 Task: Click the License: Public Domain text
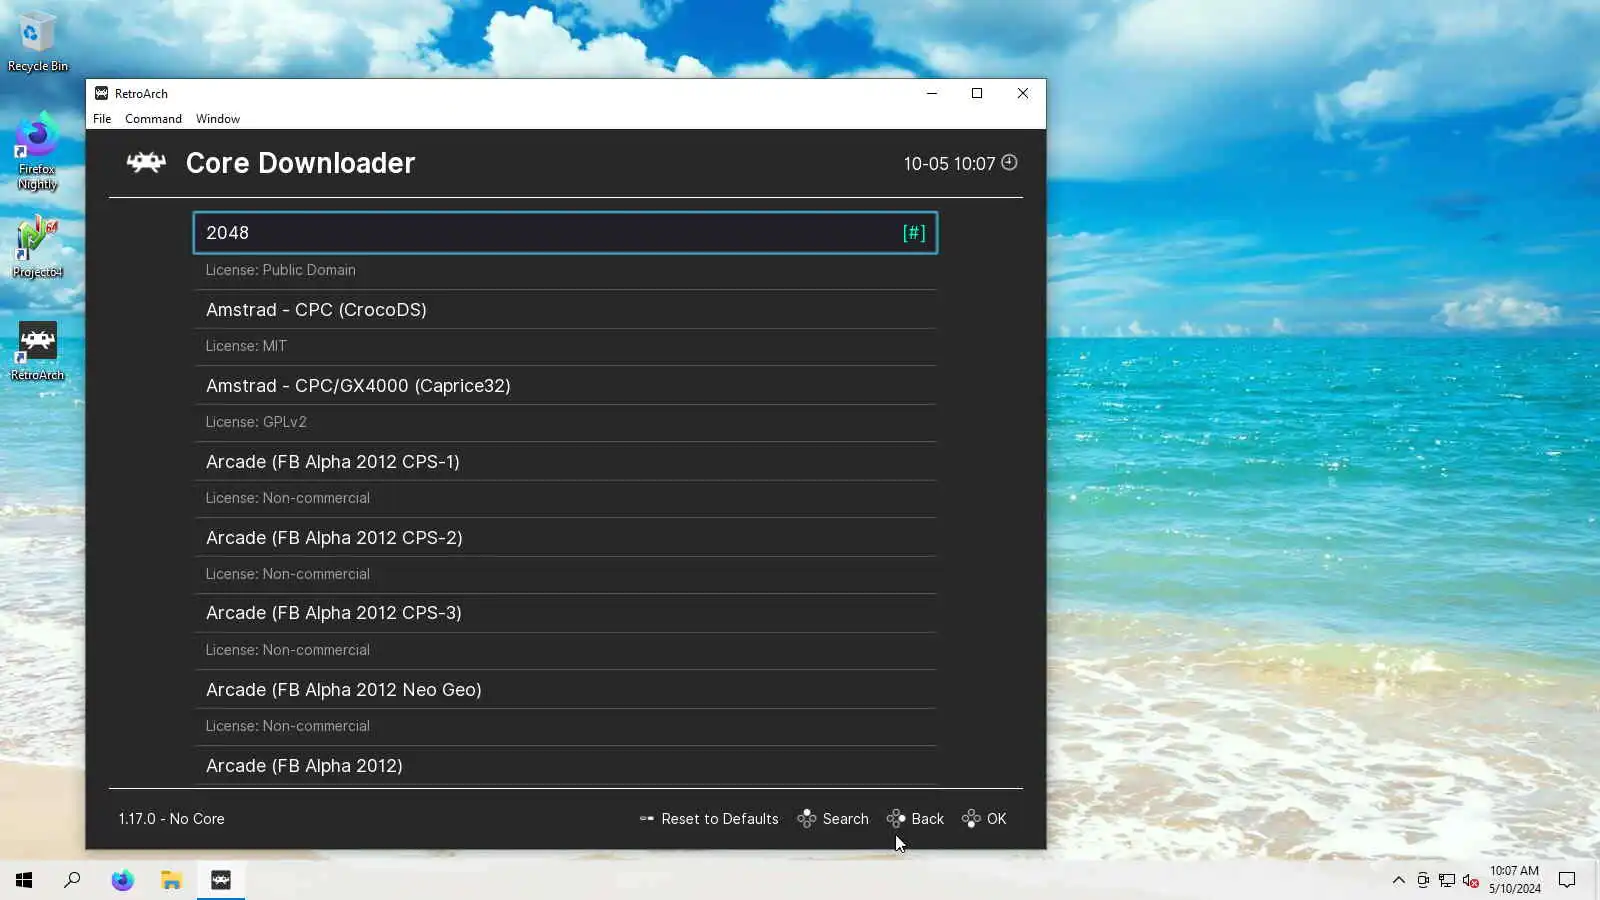click(281, 270)
